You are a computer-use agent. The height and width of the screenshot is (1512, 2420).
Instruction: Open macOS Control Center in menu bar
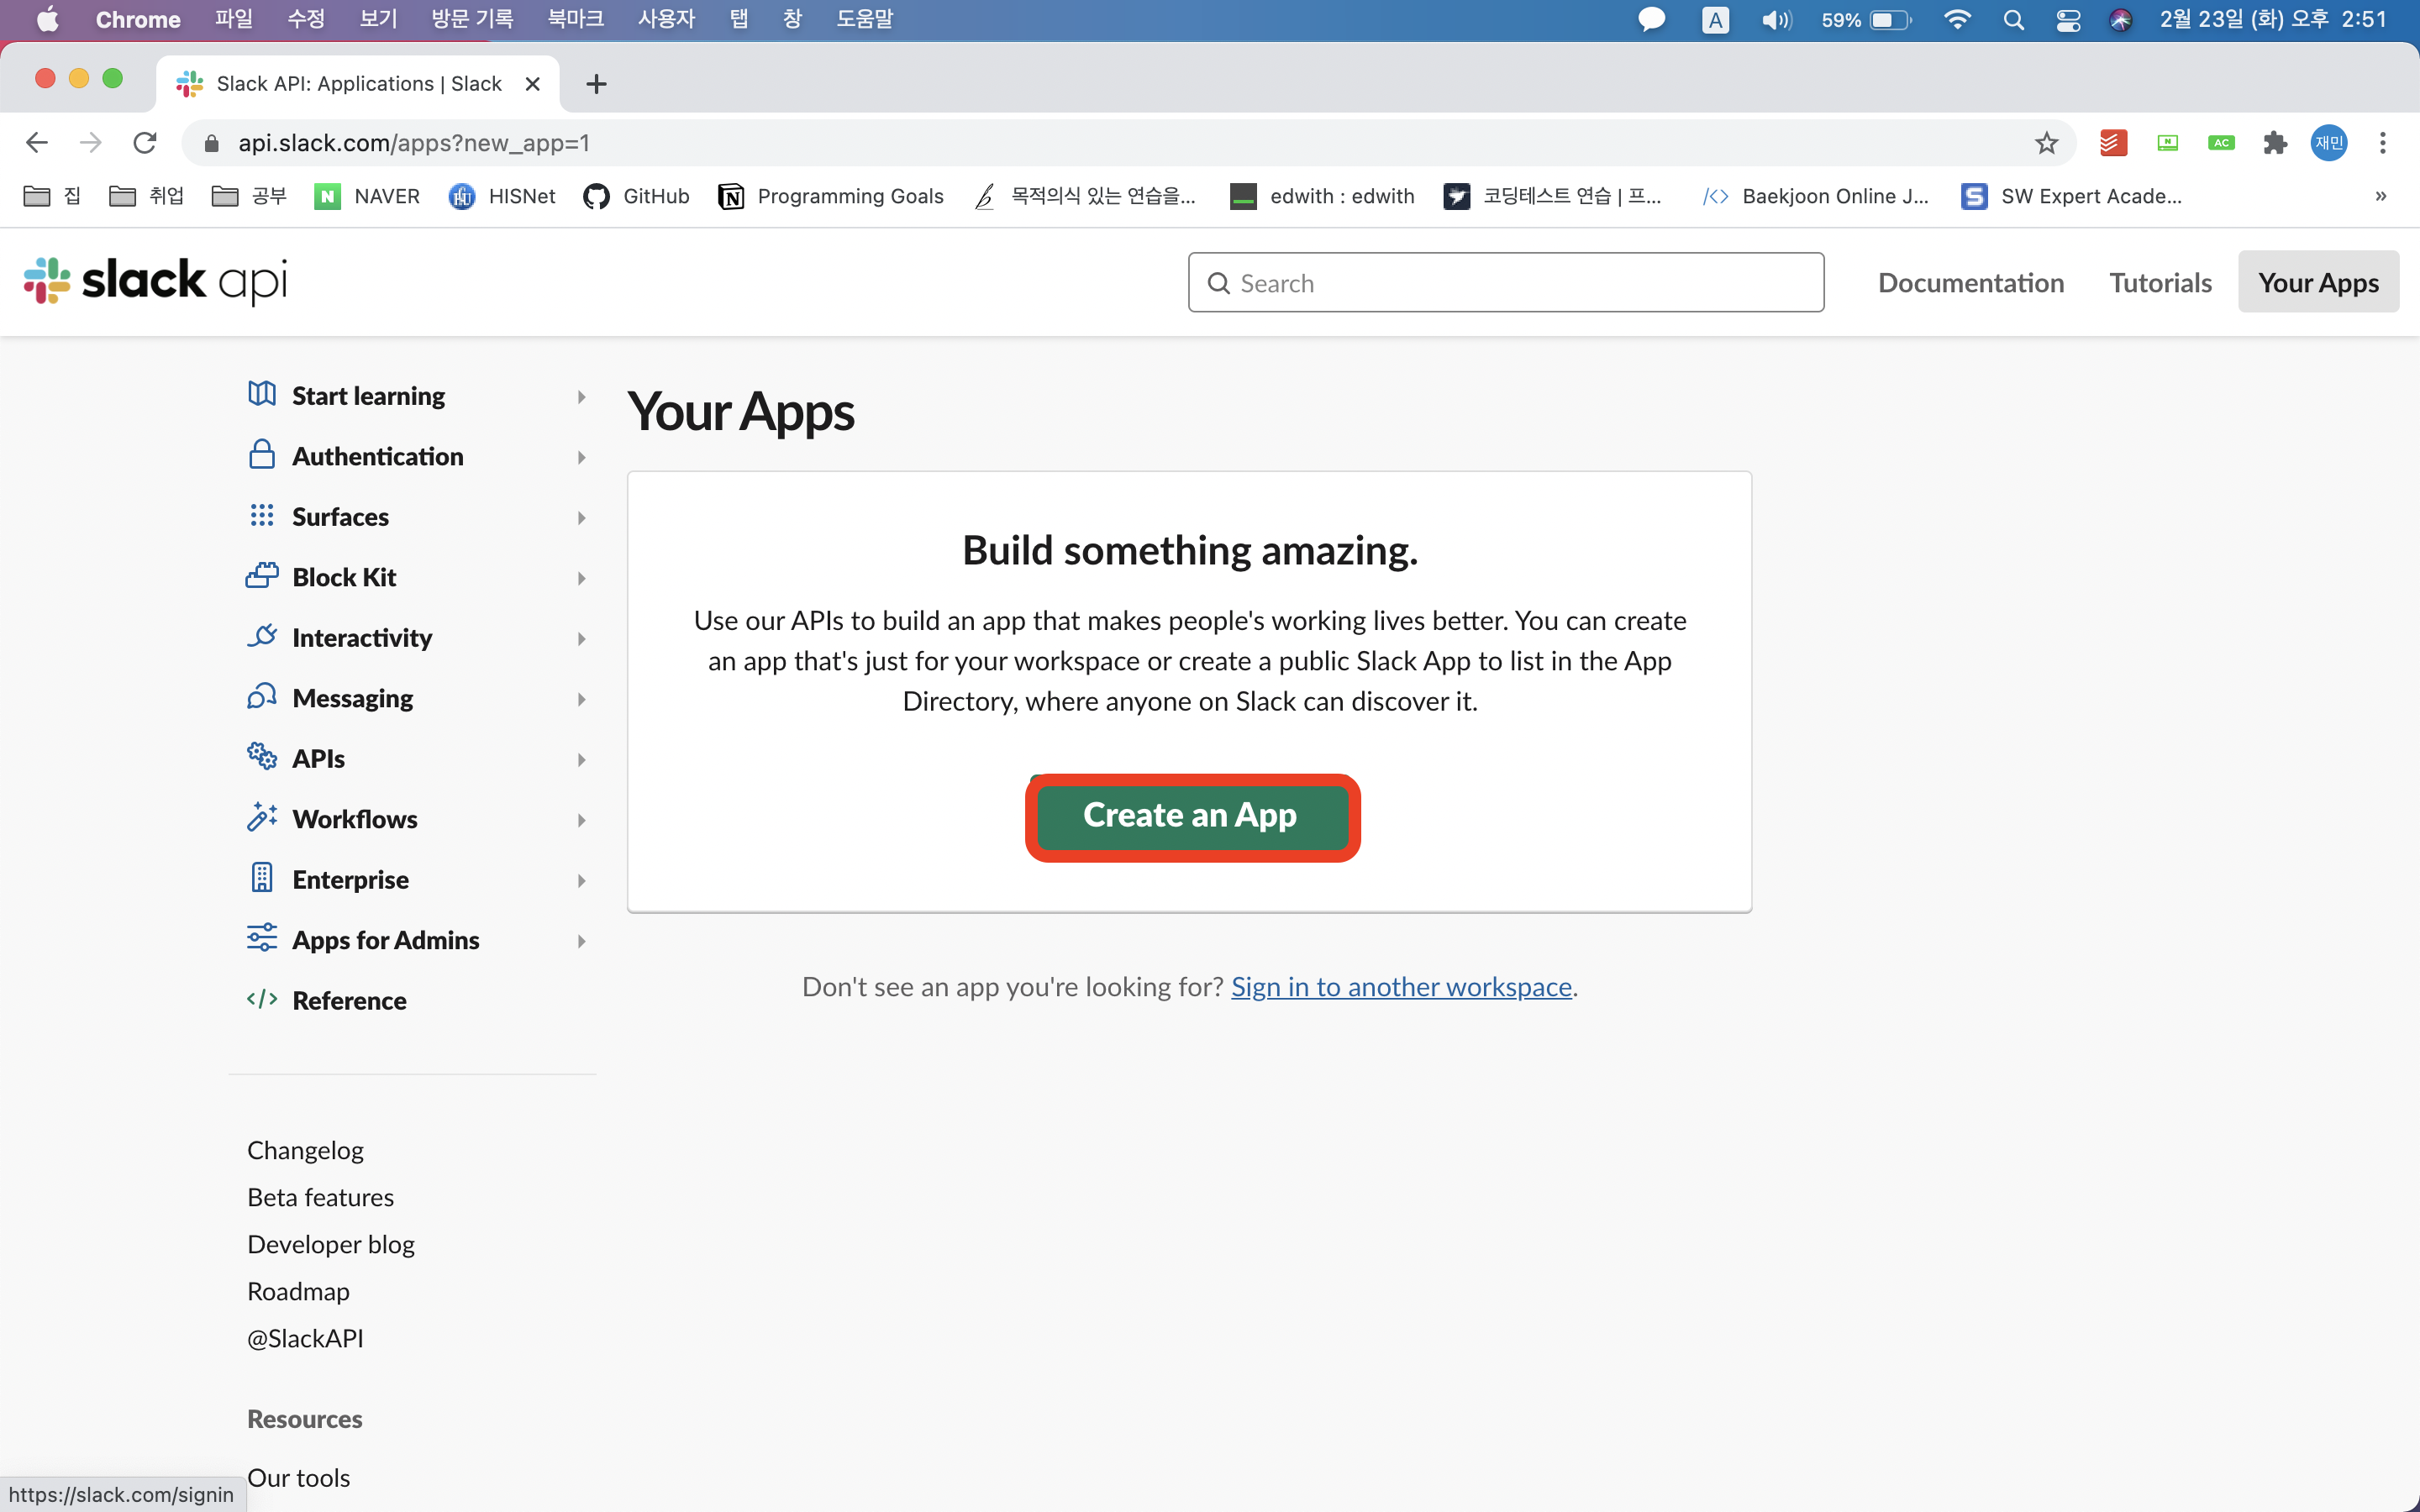coord(2067,20)
